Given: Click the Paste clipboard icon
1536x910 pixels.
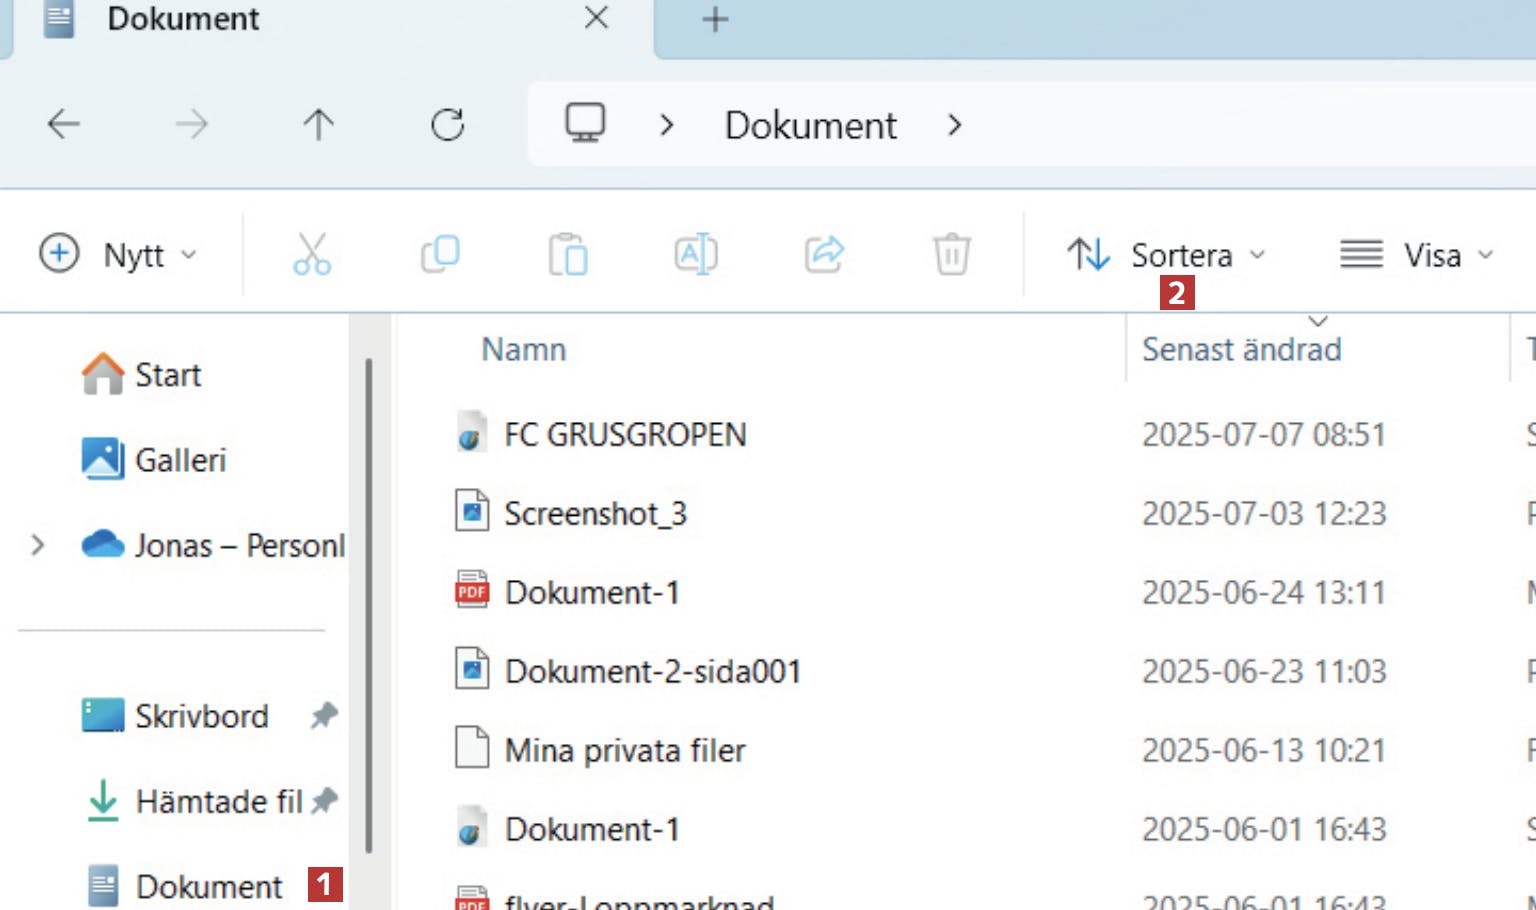Looking at the screenshot, I should click(x=568, y=254).
